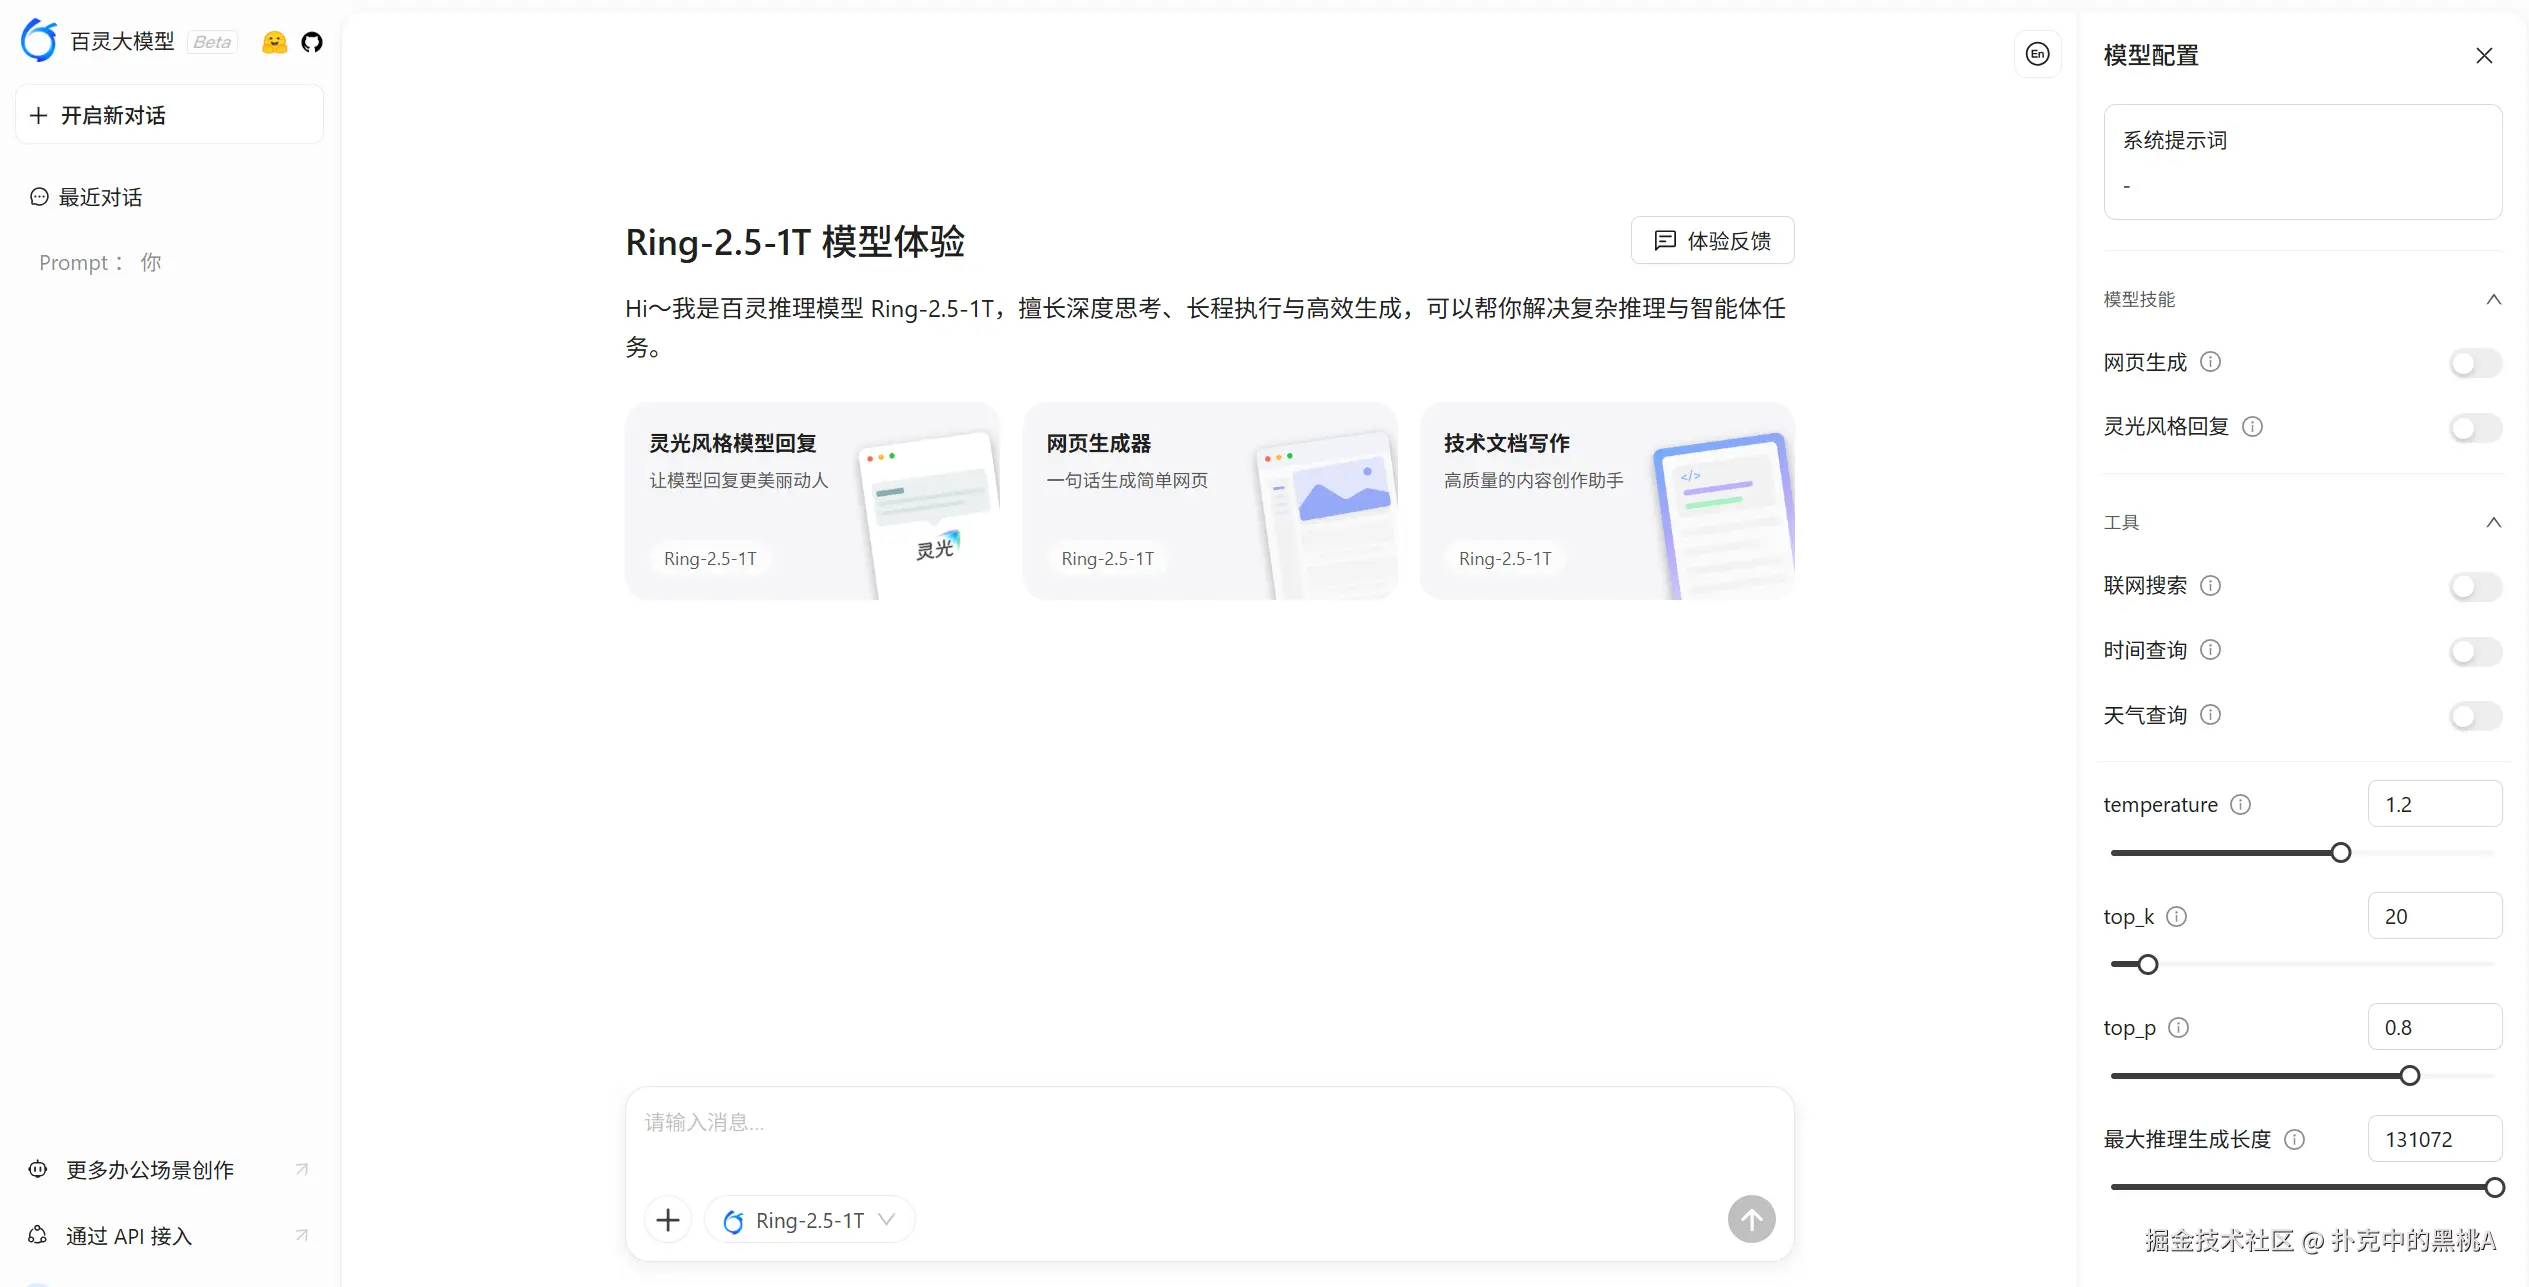Open recent conversation Prompt: 你
The image size is (2529, 1287).
[x=100, y=263]
